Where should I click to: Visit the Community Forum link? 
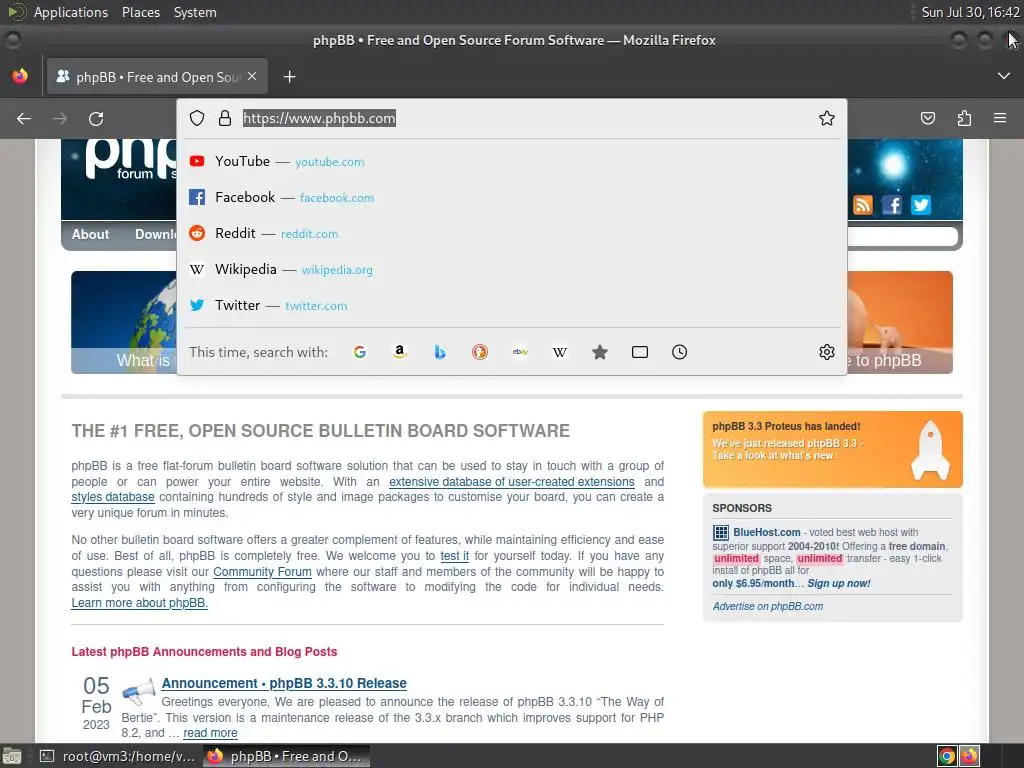(262, 572)
